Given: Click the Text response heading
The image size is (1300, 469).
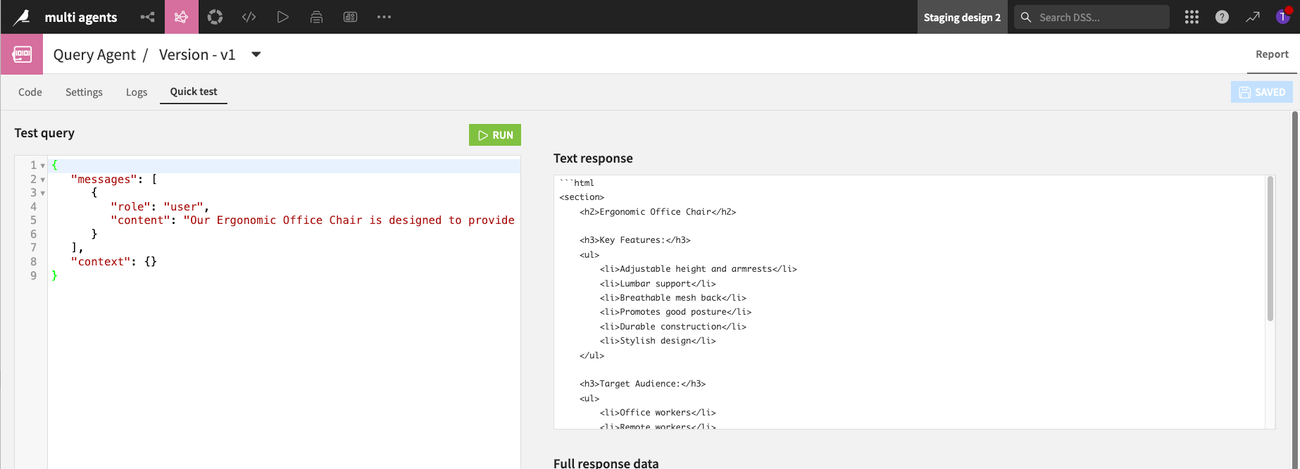Looking at the screenshot, I should [x=593, y=158].
